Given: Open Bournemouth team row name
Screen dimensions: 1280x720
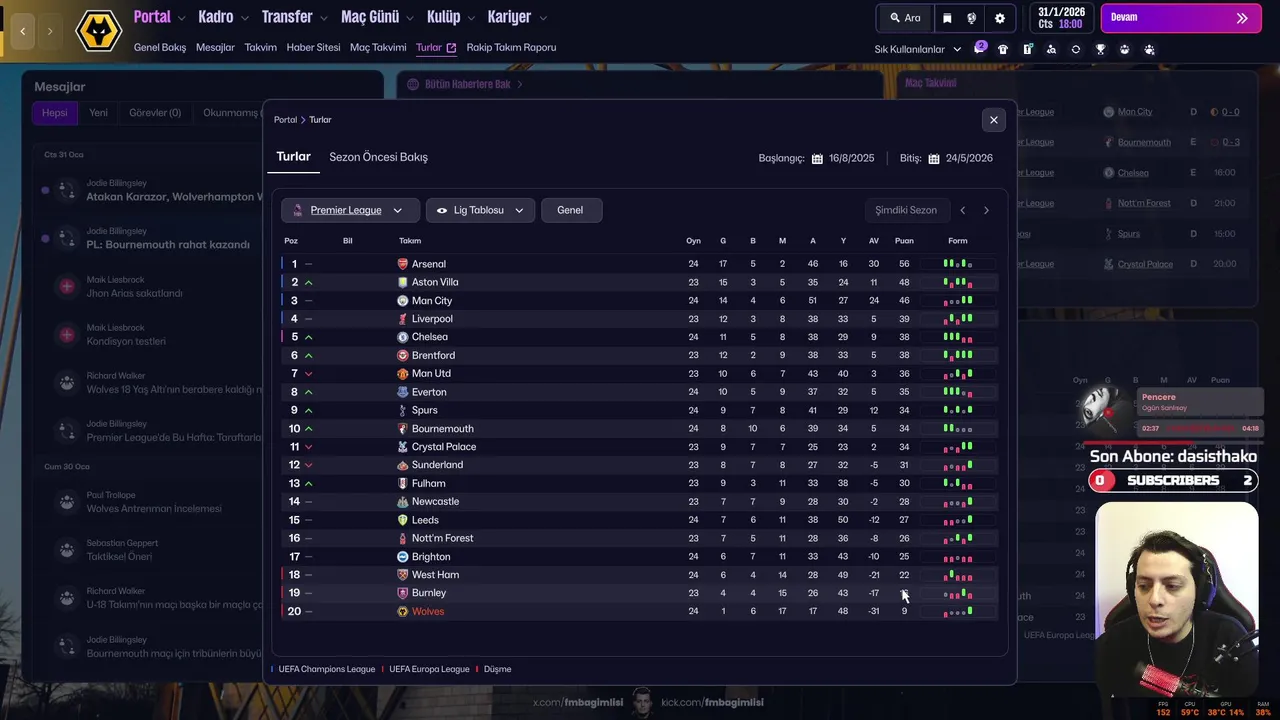Looking at the screenshot, I should tap(443, 428).
